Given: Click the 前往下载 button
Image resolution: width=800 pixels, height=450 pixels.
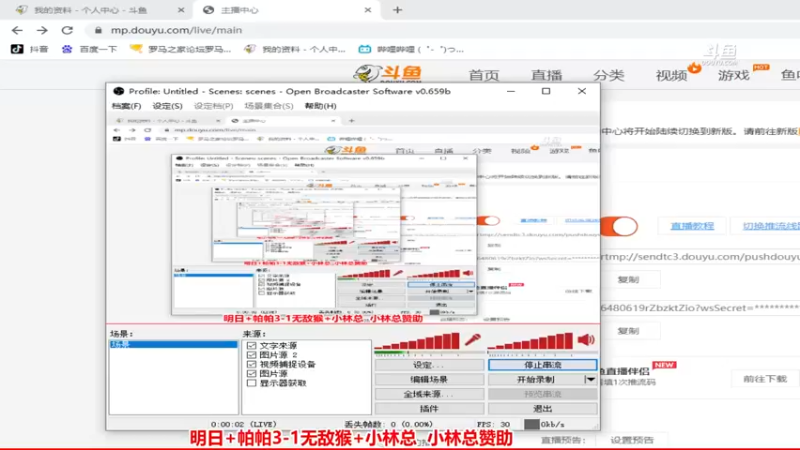Looking at the screenshot, I should coord(765,379).
